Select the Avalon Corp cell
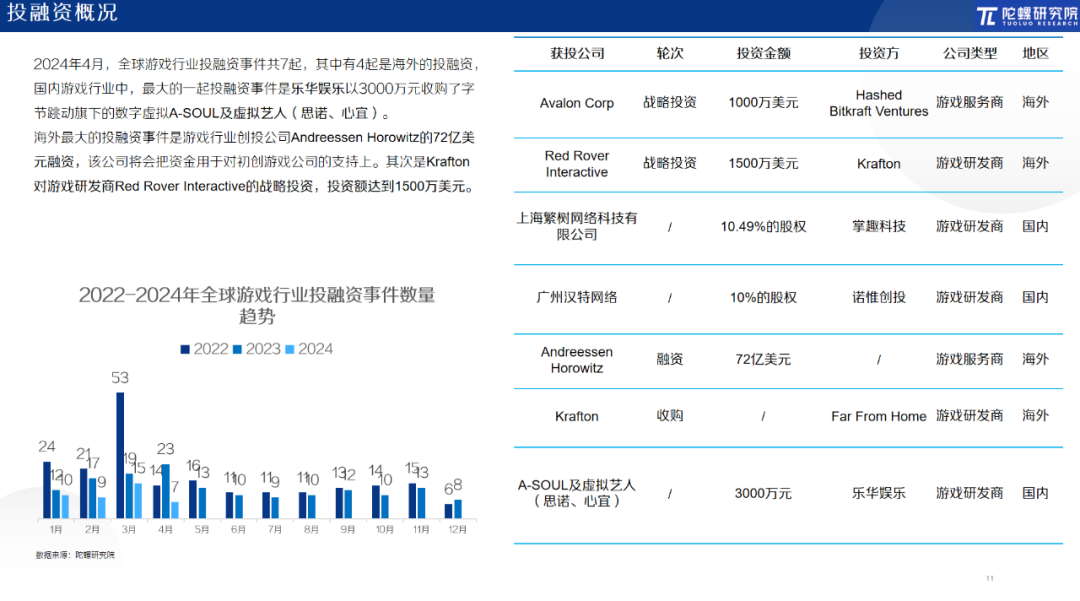The height and width of the screenshot is (601, 1080). (x=577, y=103)
